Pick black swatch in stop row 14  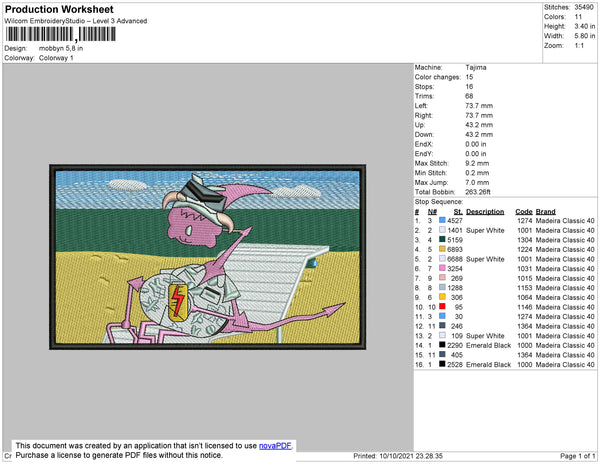coord(442,345)
